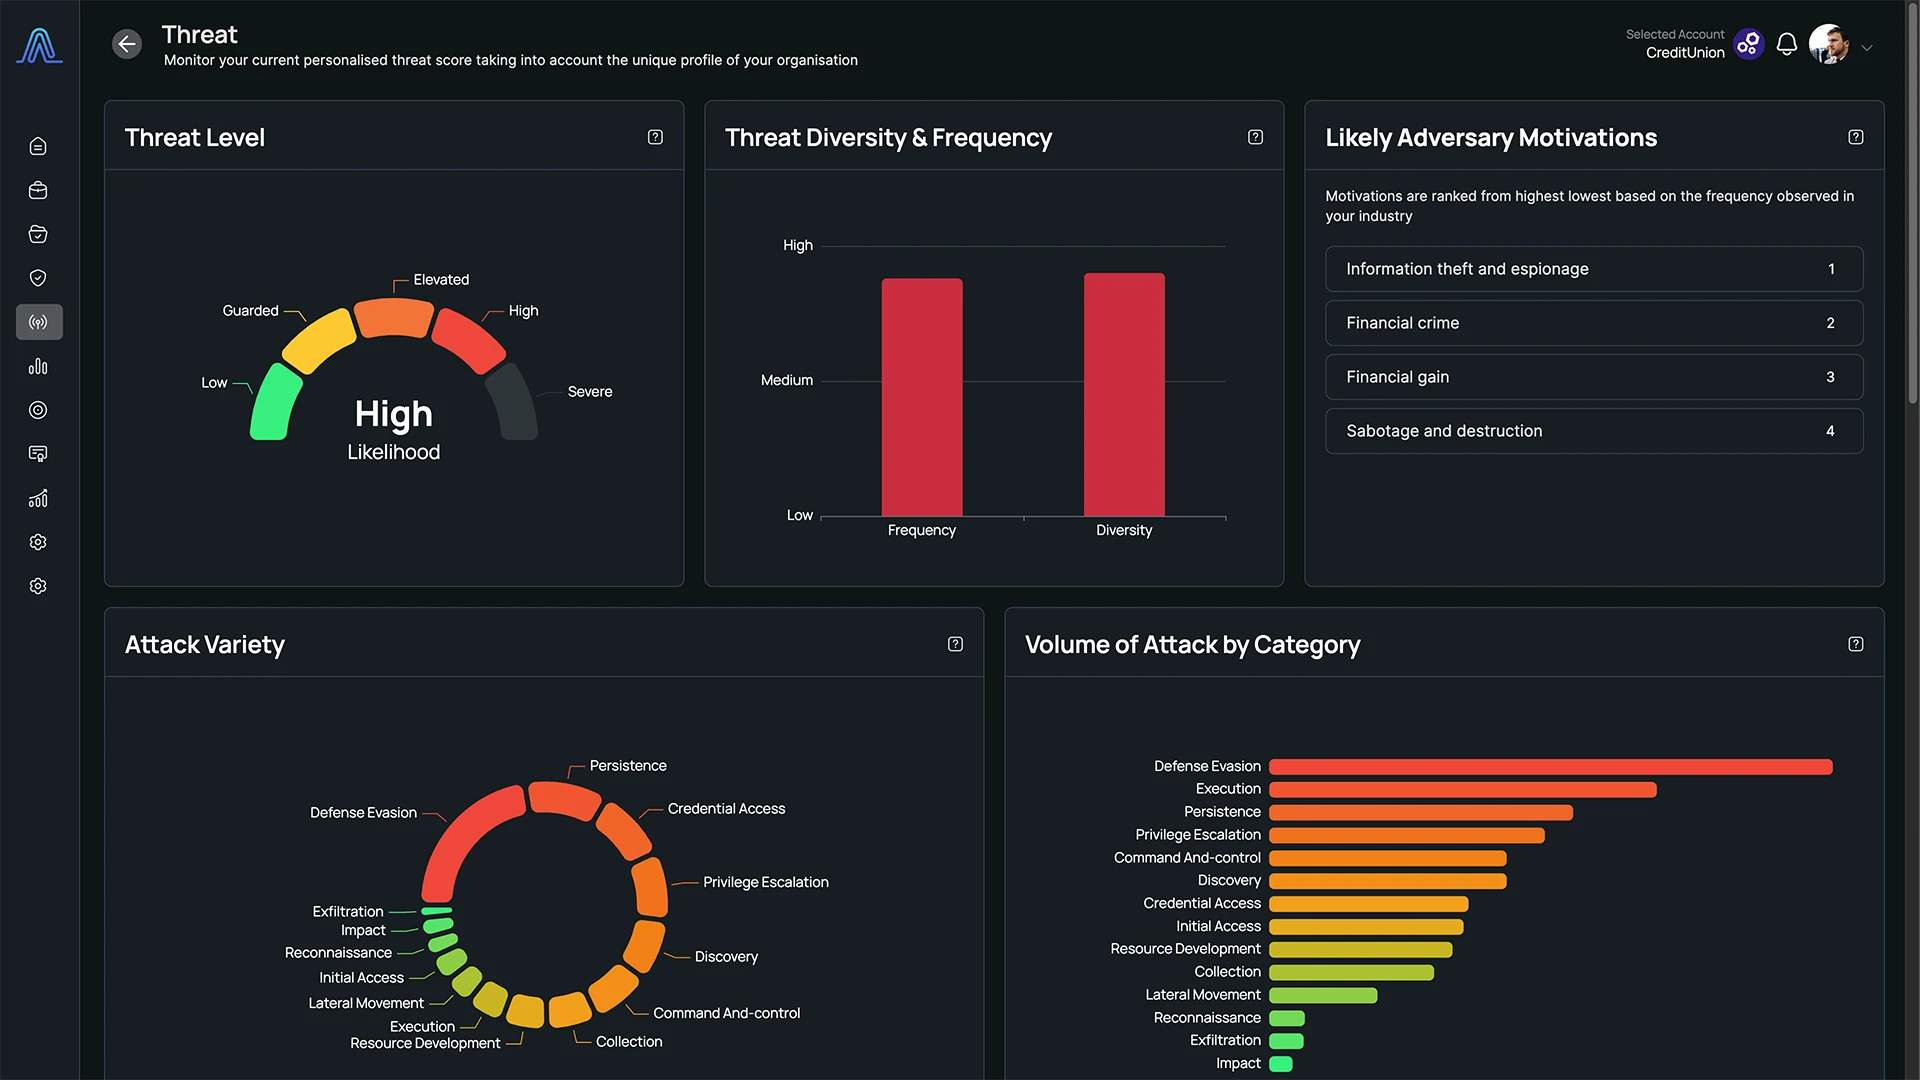The image size is (1920, 1080).
Task: Select the active Threat broadcast sidebar icon
Action: tap(39, 322)
